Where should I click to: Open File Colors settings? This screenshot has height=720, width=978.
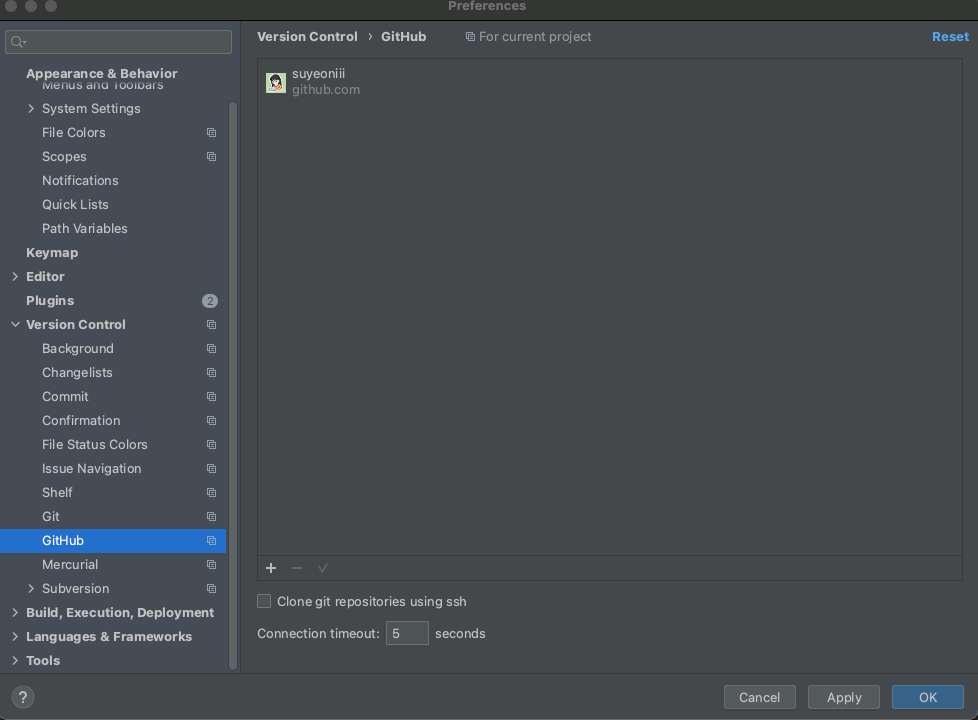tap(74, 132)
